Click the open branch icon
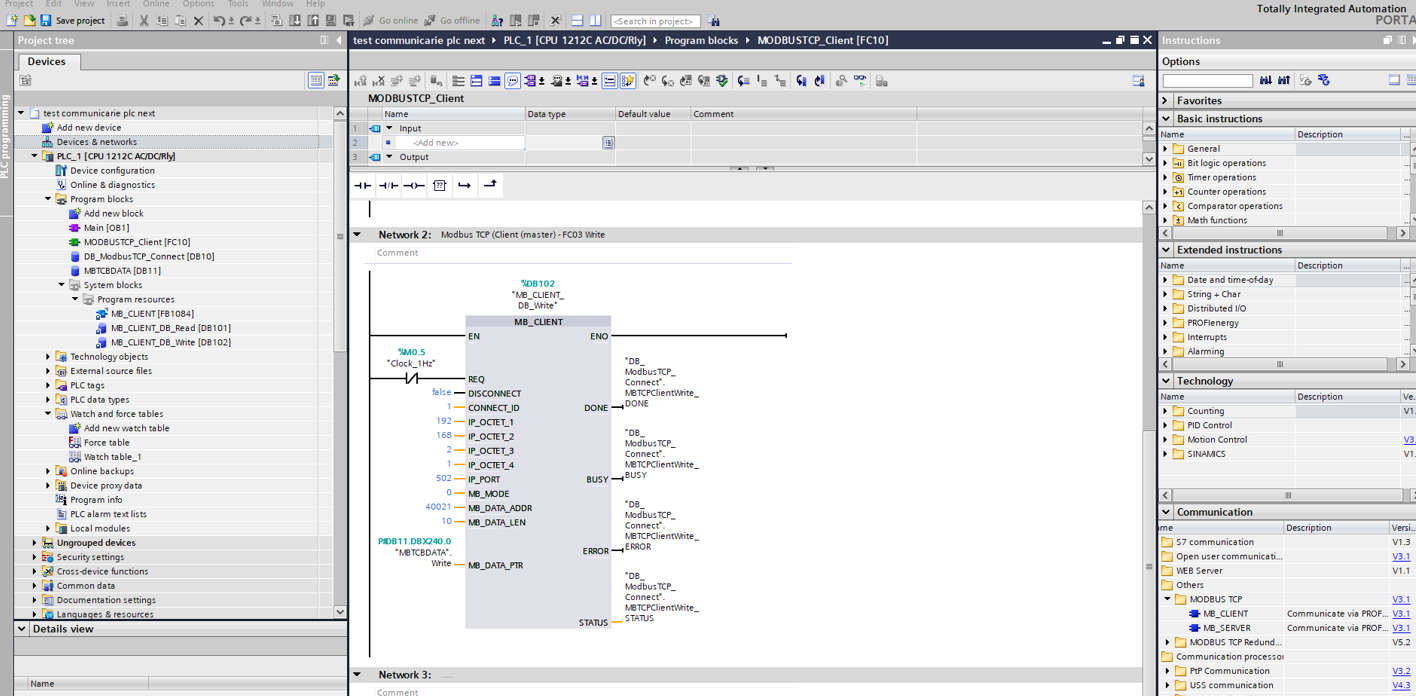This screenshot has width=1416, height=696. [x=464, y=185]
